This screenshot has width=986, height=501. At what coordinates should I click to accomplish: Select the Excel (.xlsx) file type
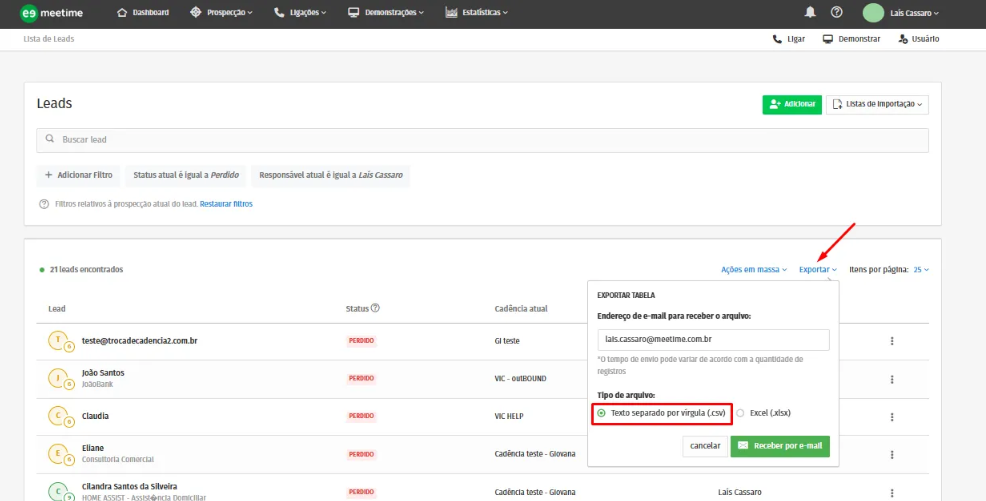click(x=763, y=413)
